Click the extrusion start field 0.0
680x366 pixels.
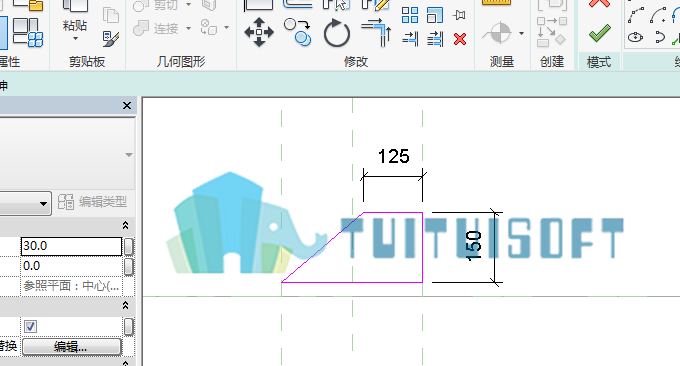point(72,266)
